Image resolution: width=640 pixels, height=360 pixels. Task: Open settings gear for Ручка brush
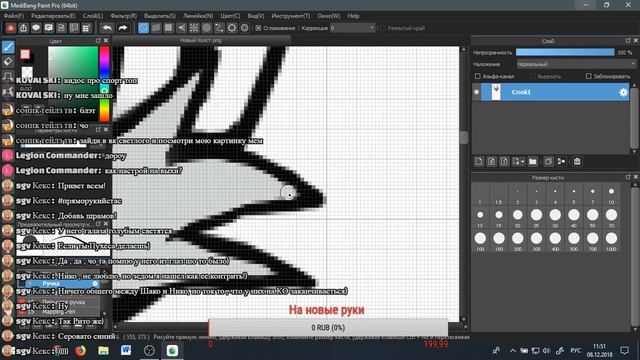(95, 283)
